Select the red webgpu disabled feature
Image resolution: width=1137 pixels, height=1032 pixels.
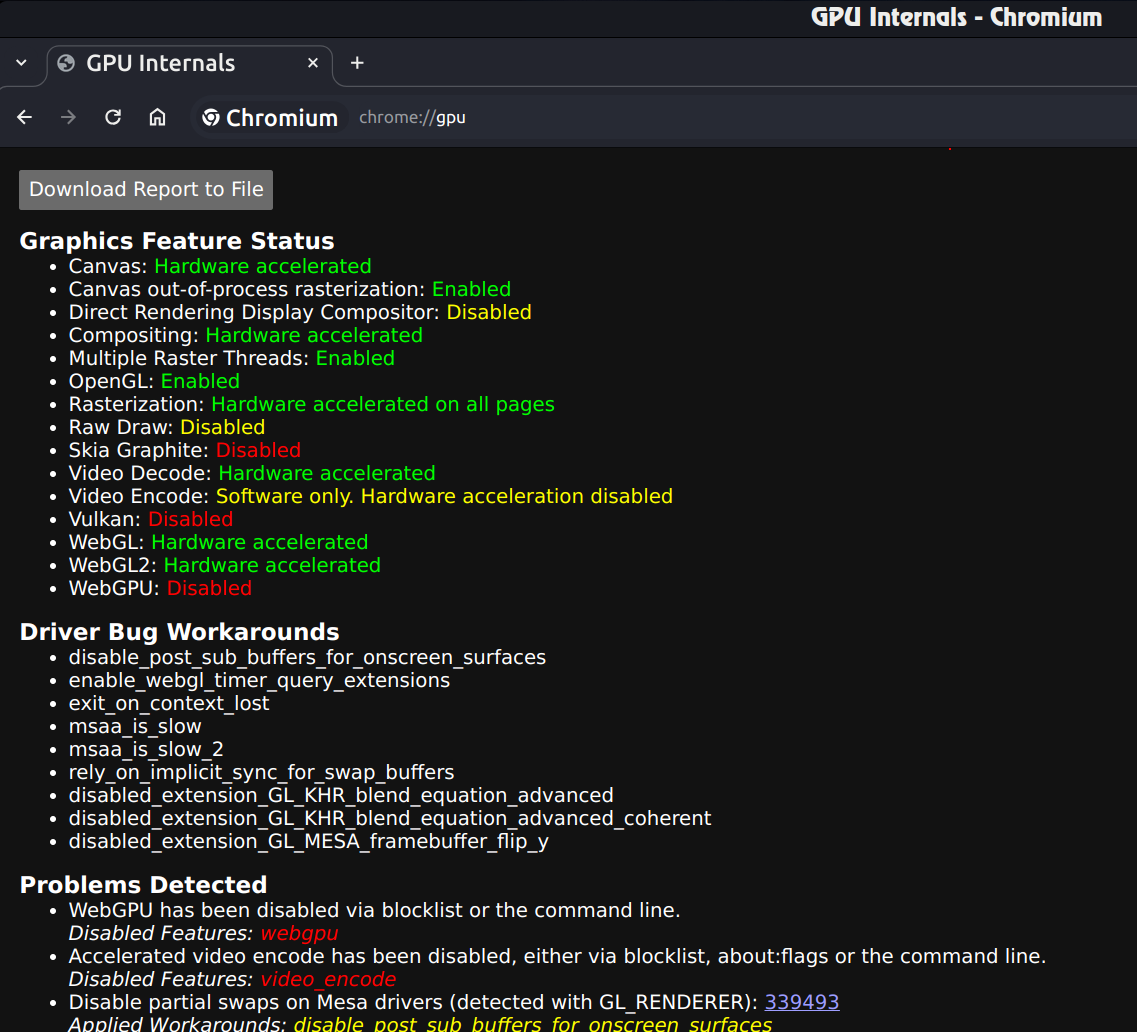click(299, 934)
